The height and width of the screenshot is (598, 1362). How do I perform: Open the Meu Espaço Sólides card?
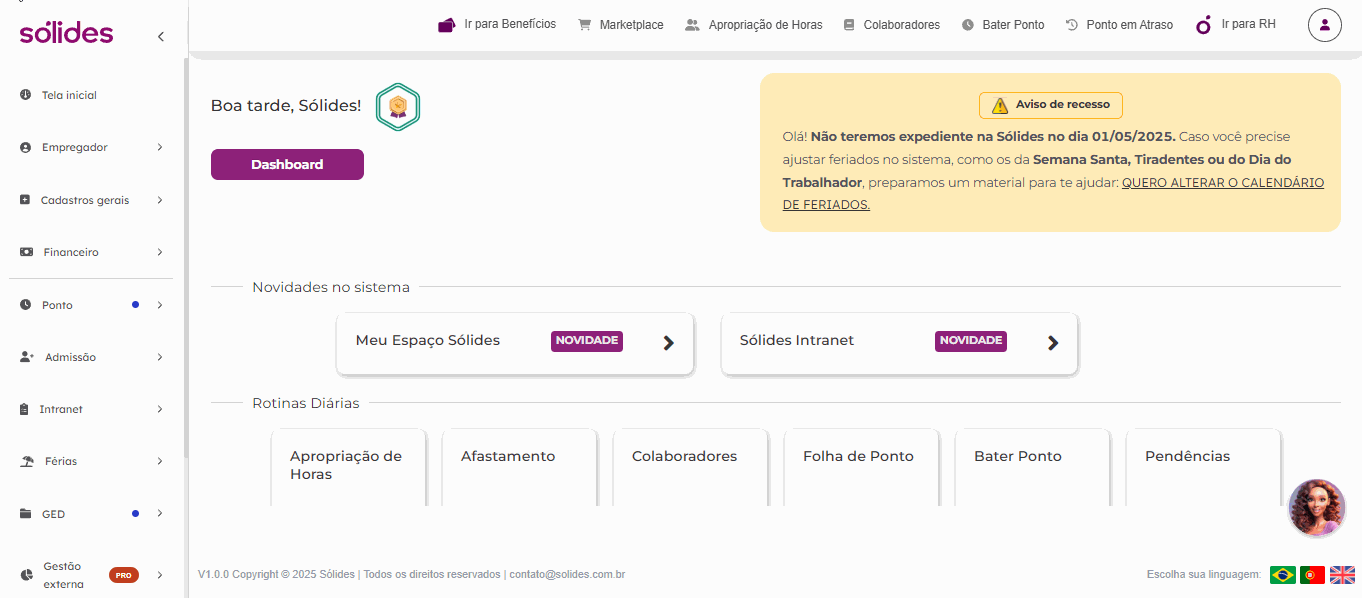pyautogui.click(x=515, y=343)
